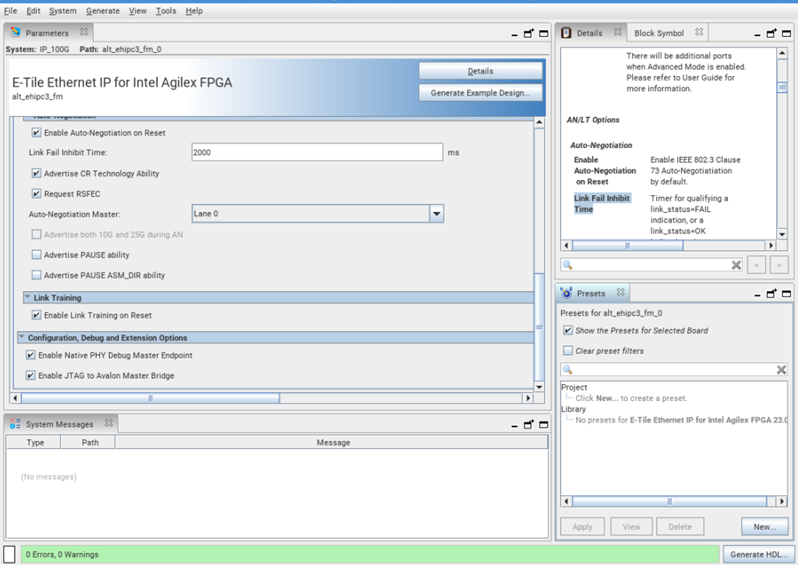Close the Parameters tab with its X icon
The image size is (799, 566).
(x=84, y=32)
